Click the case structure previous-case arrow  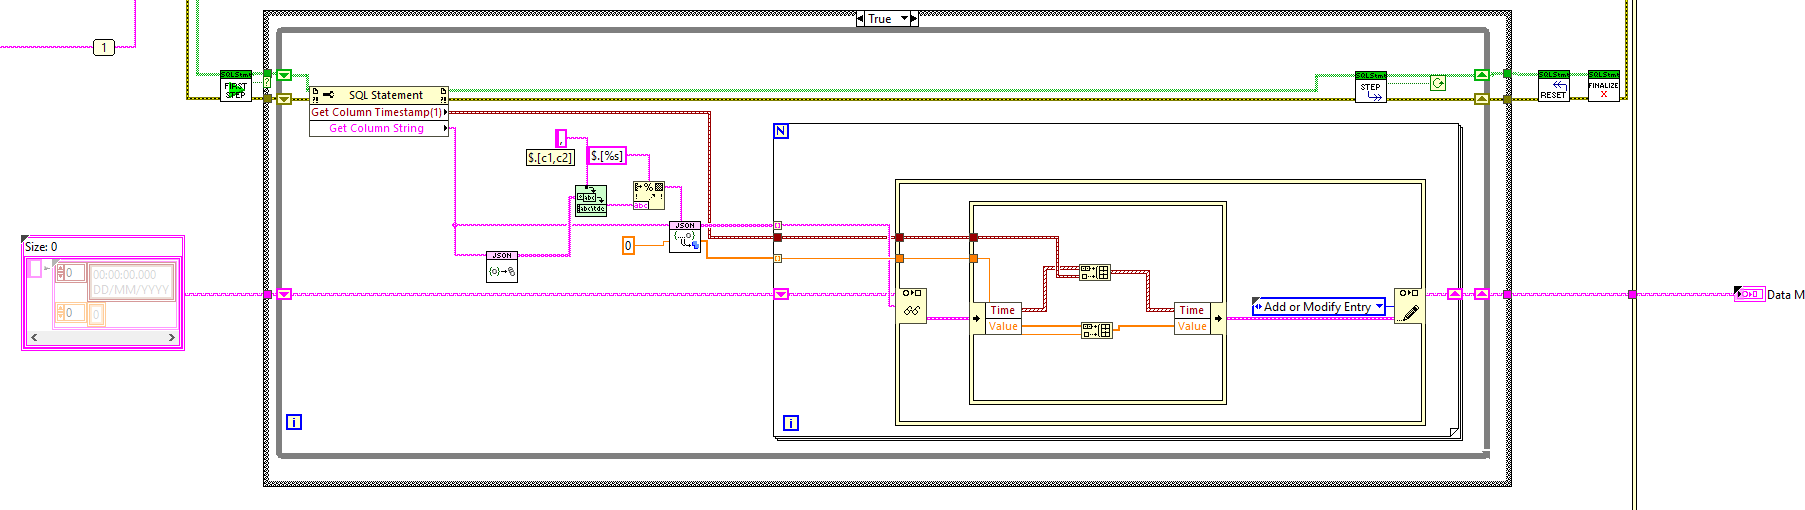click(861, 18)
